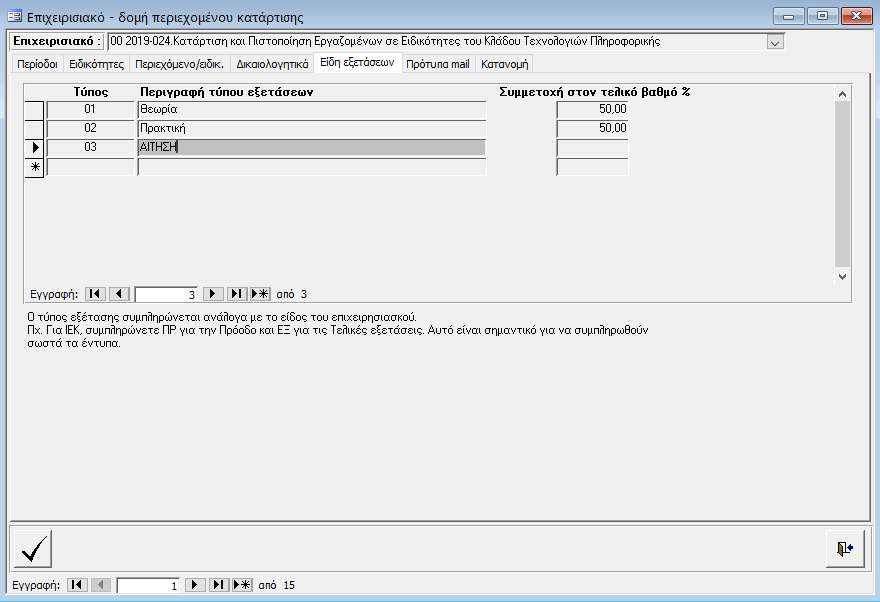Click the Θεωρία description field
The image size is (880, 602).
pyautogui.click(x=311, y=109)
